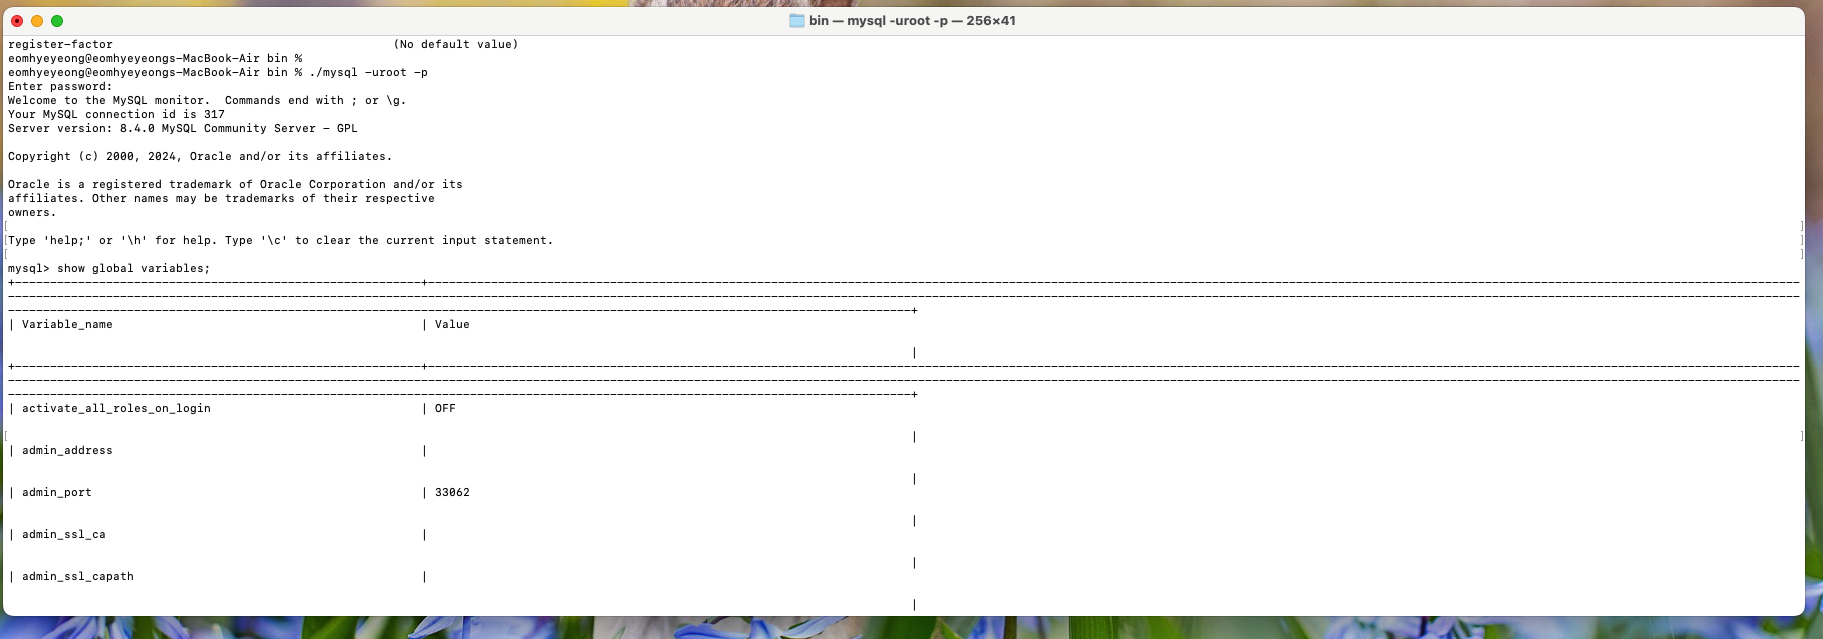Click the '(No default value)' text
The width and height of the screenshot is (1823, 639).
(x=456, y=45)
